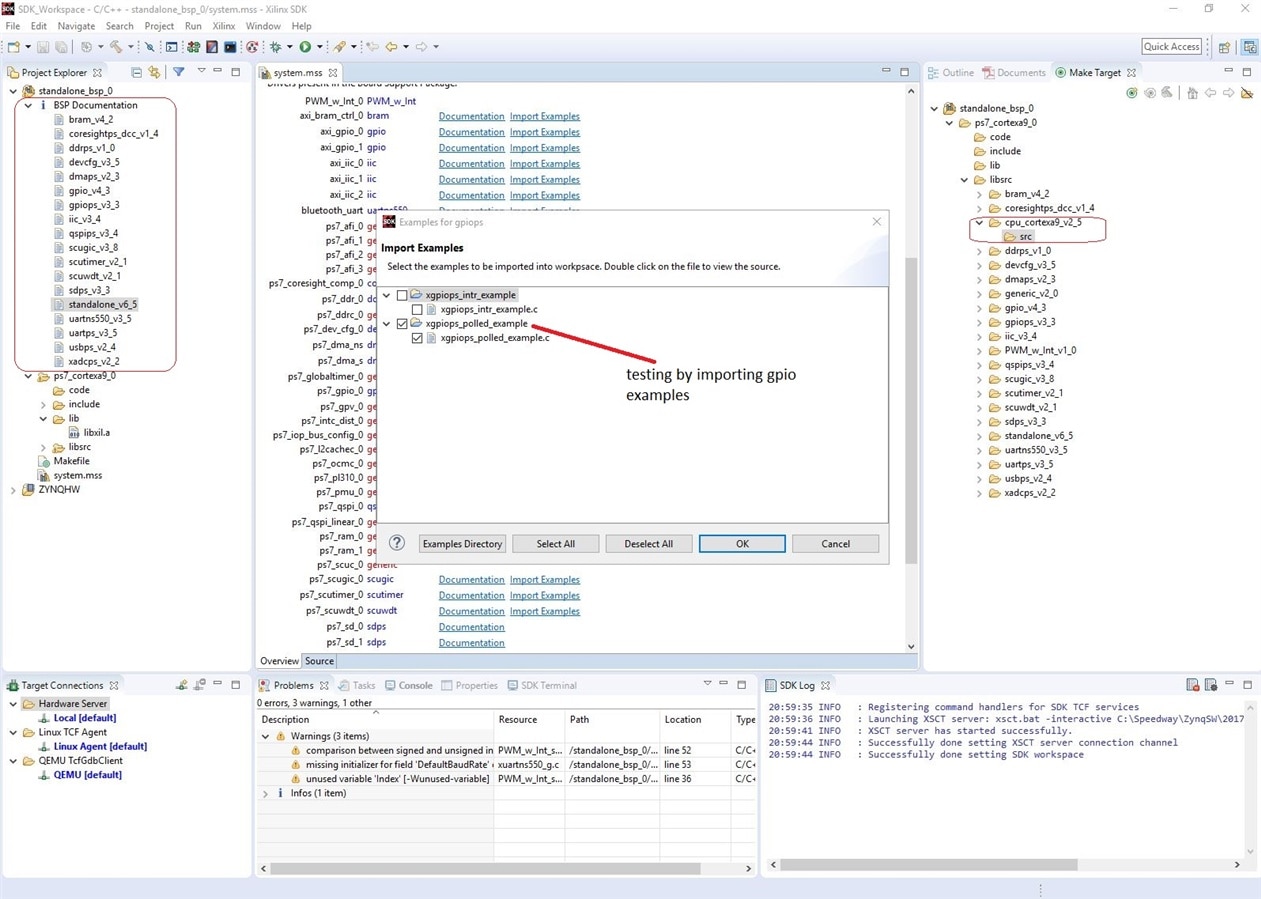This screenshot has width=1261, height=899.
Task: Click the Program FPGA toolbar icon
Action: (x=193, y=46)
